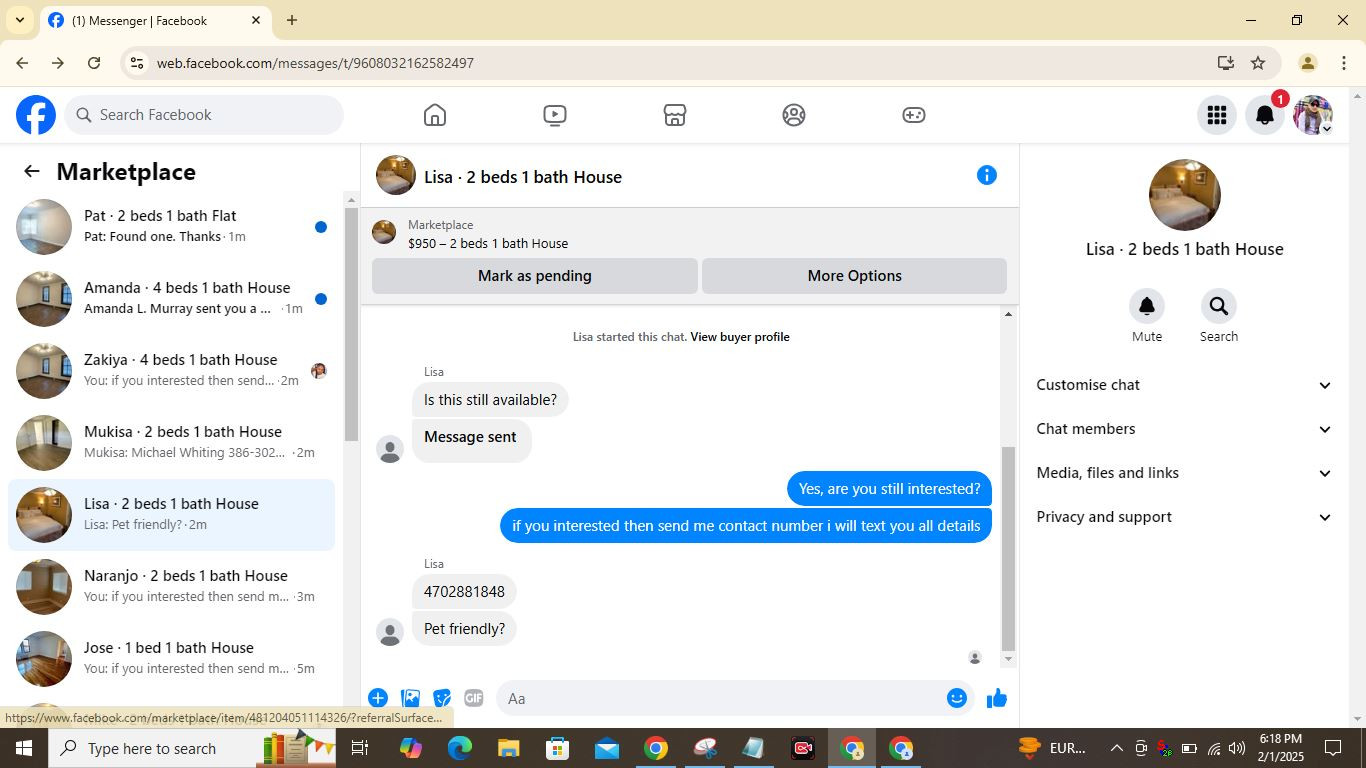1366x768 pixels.
Task: Expand Media, files and links section
Action: [x=1184, y=473]
